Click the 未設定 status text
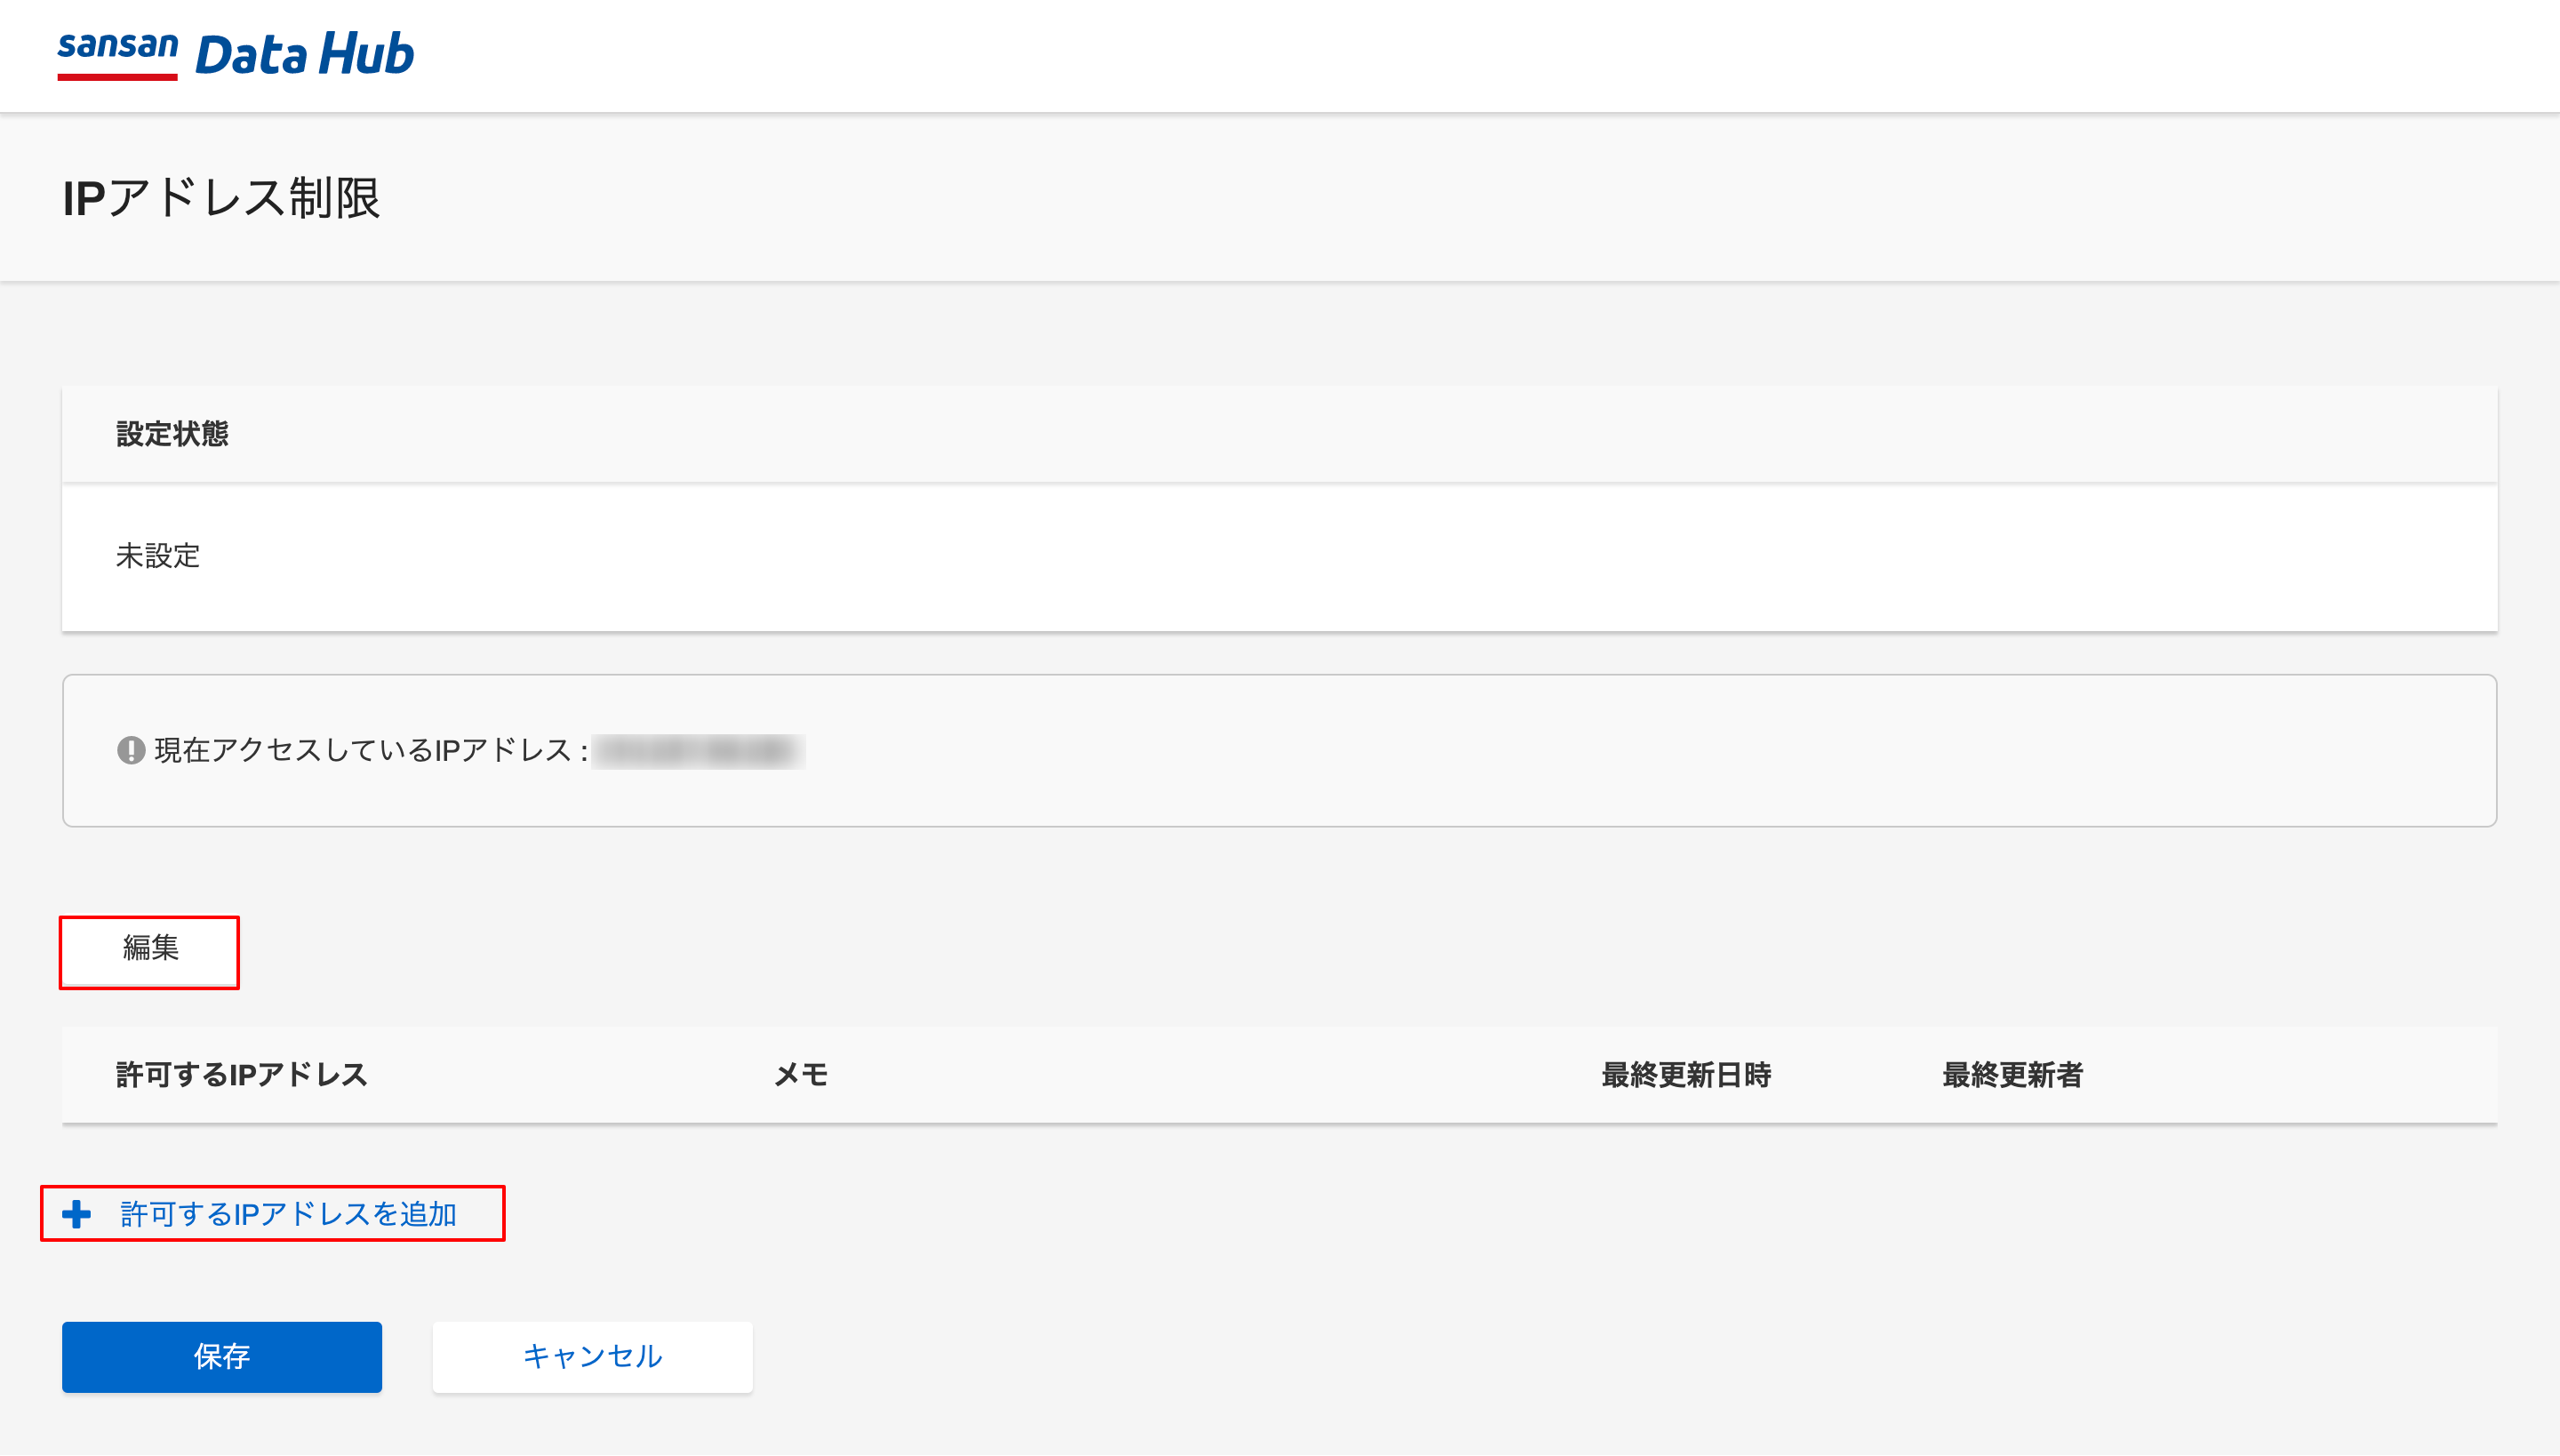 pos(158,556)
